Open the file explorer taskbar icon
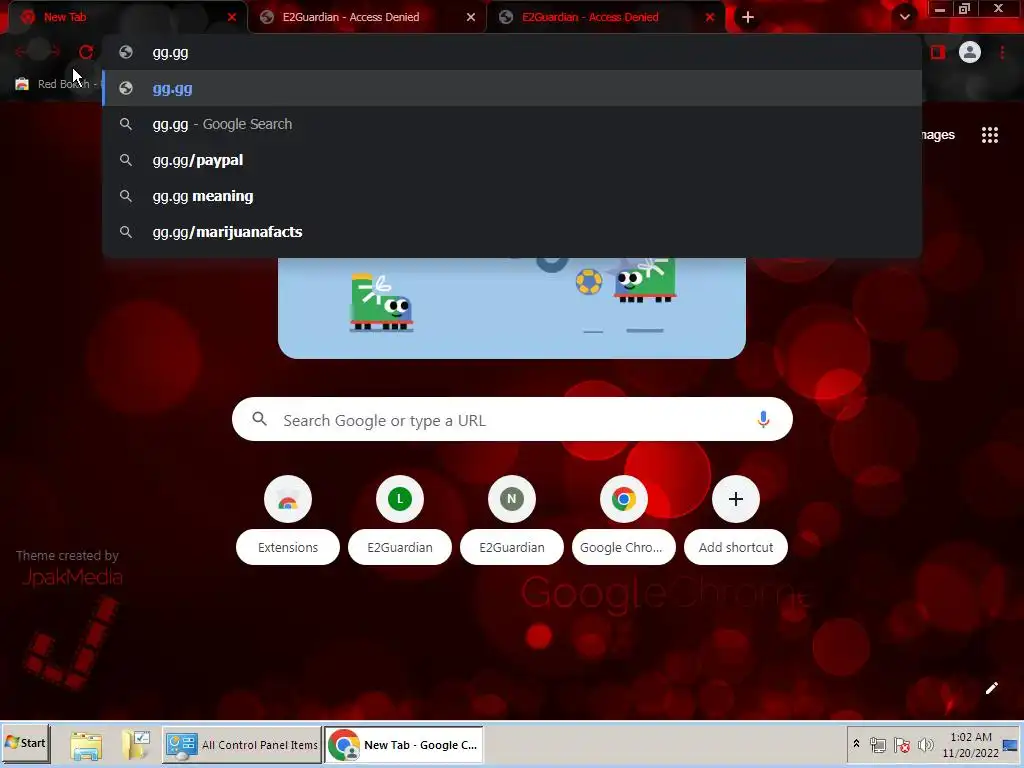 tap(86, 745)
